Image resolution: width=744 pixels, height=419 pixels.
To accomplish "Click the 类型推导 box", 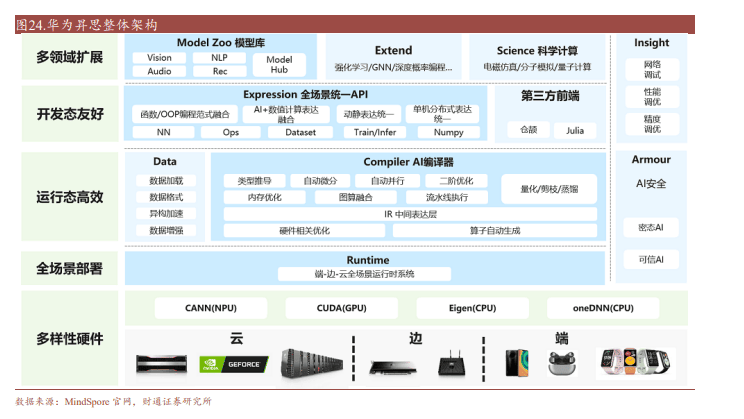I will (254, 181).
